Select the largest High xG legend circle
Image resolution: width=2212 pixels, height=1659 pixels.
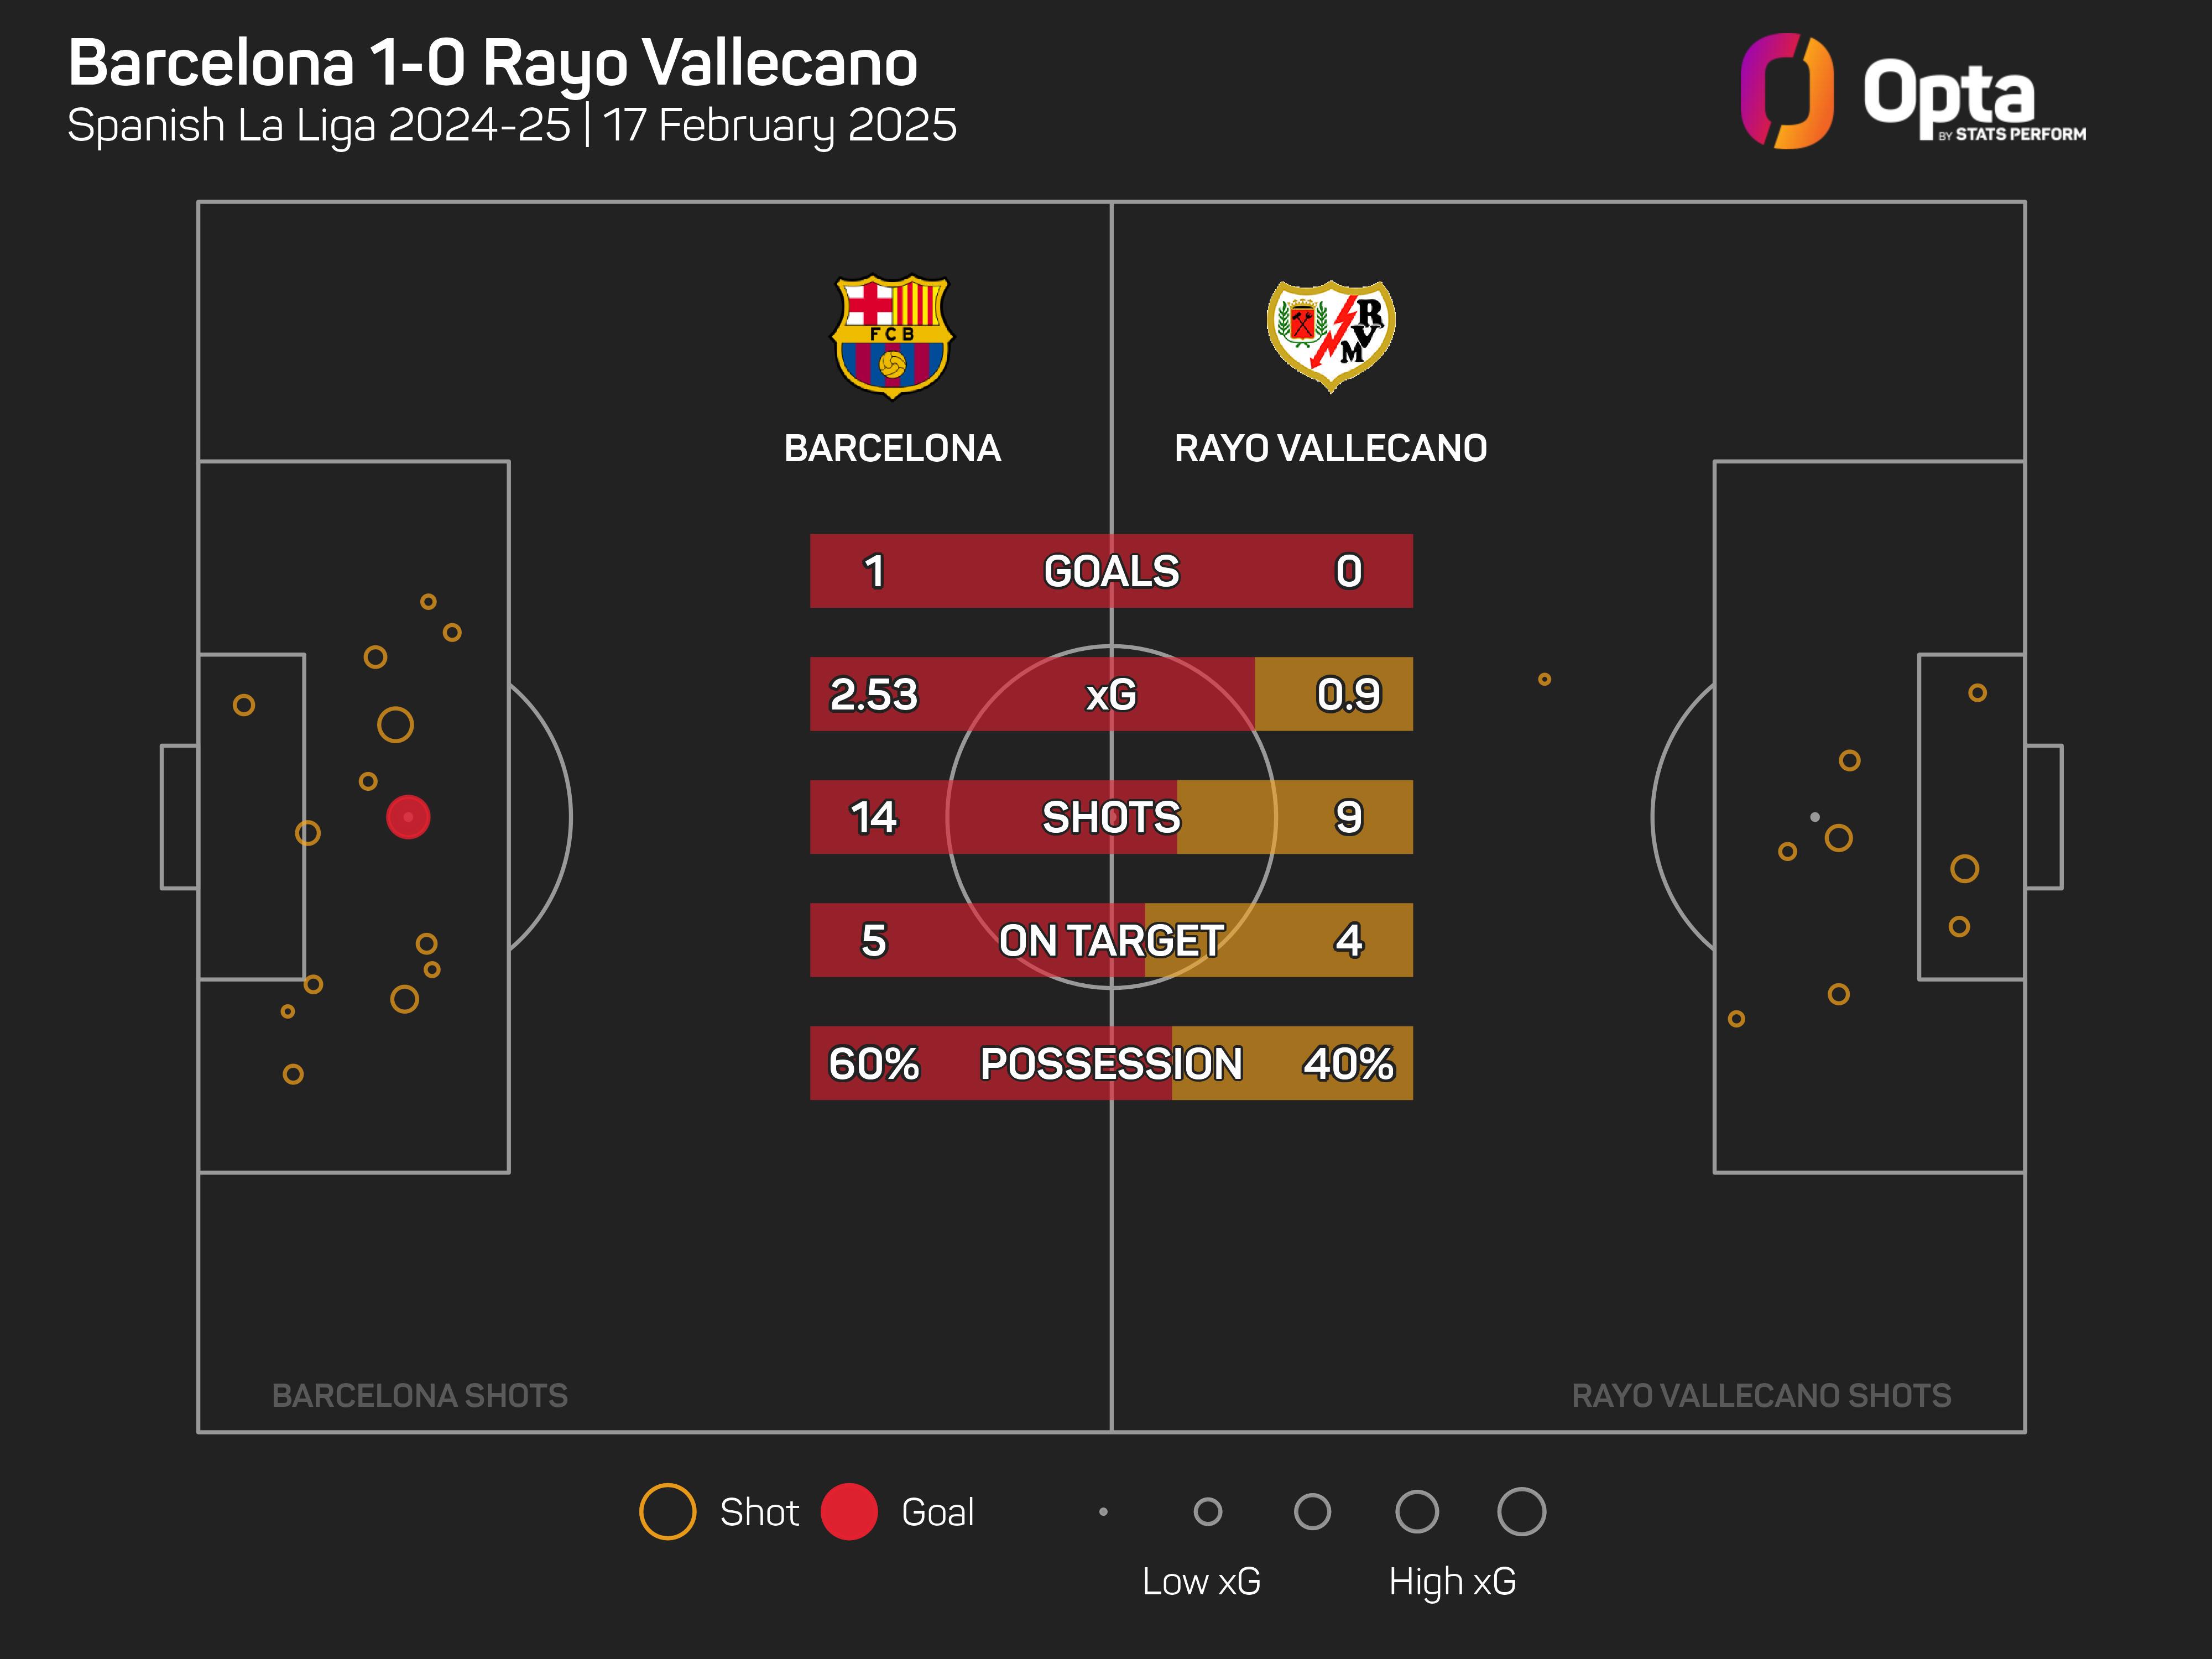tap(1521, 1511)
